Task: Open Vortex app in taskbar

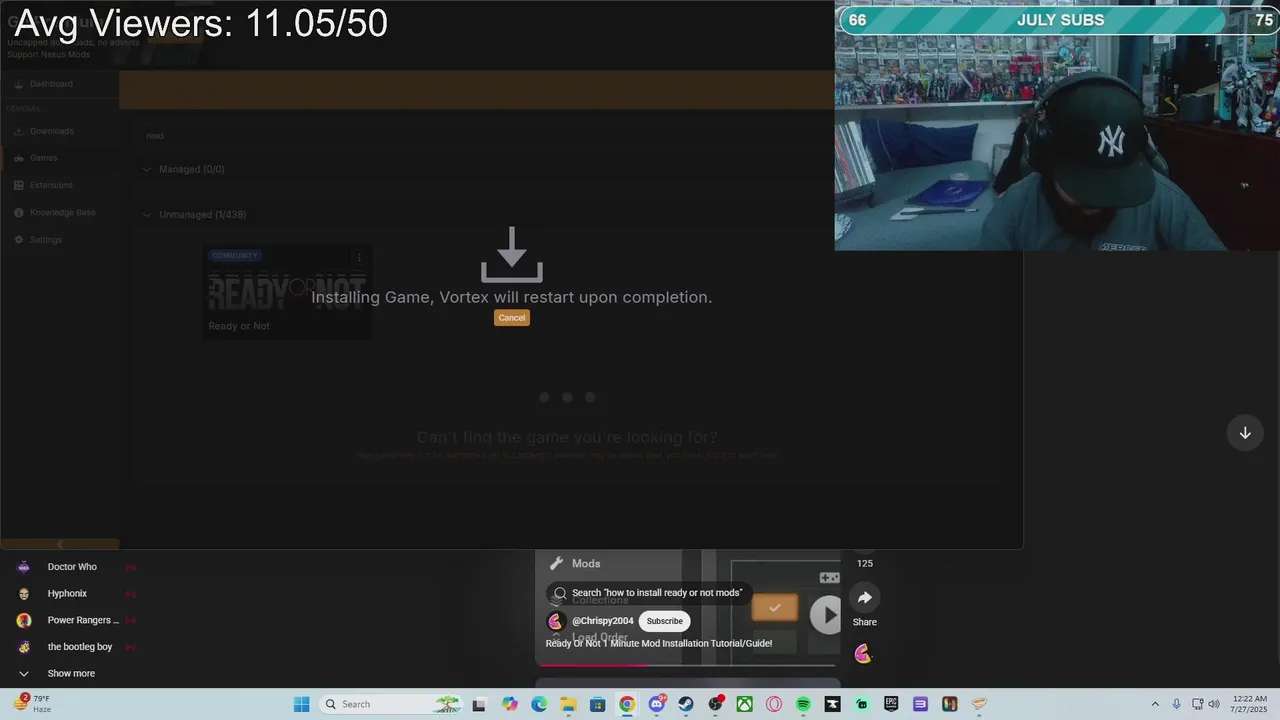Action: (x=980, y=705)
